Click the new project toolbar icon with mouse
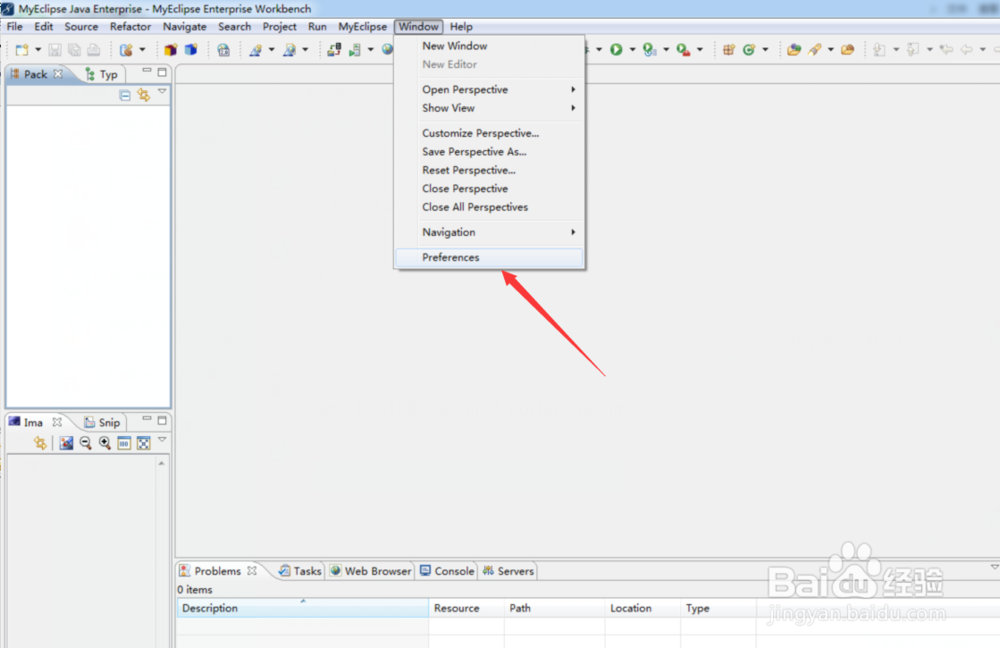The width and height of the screenshot is (1000, 648). click(126, 50)
